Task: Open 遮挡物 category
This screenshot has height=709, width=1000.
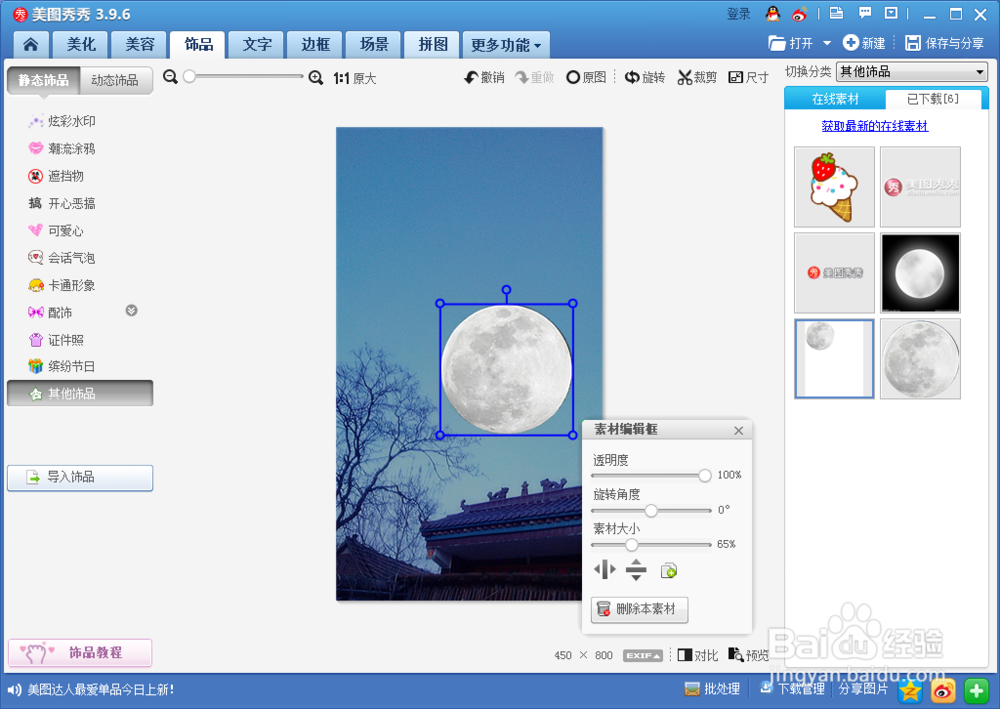Action: (56, 176)
